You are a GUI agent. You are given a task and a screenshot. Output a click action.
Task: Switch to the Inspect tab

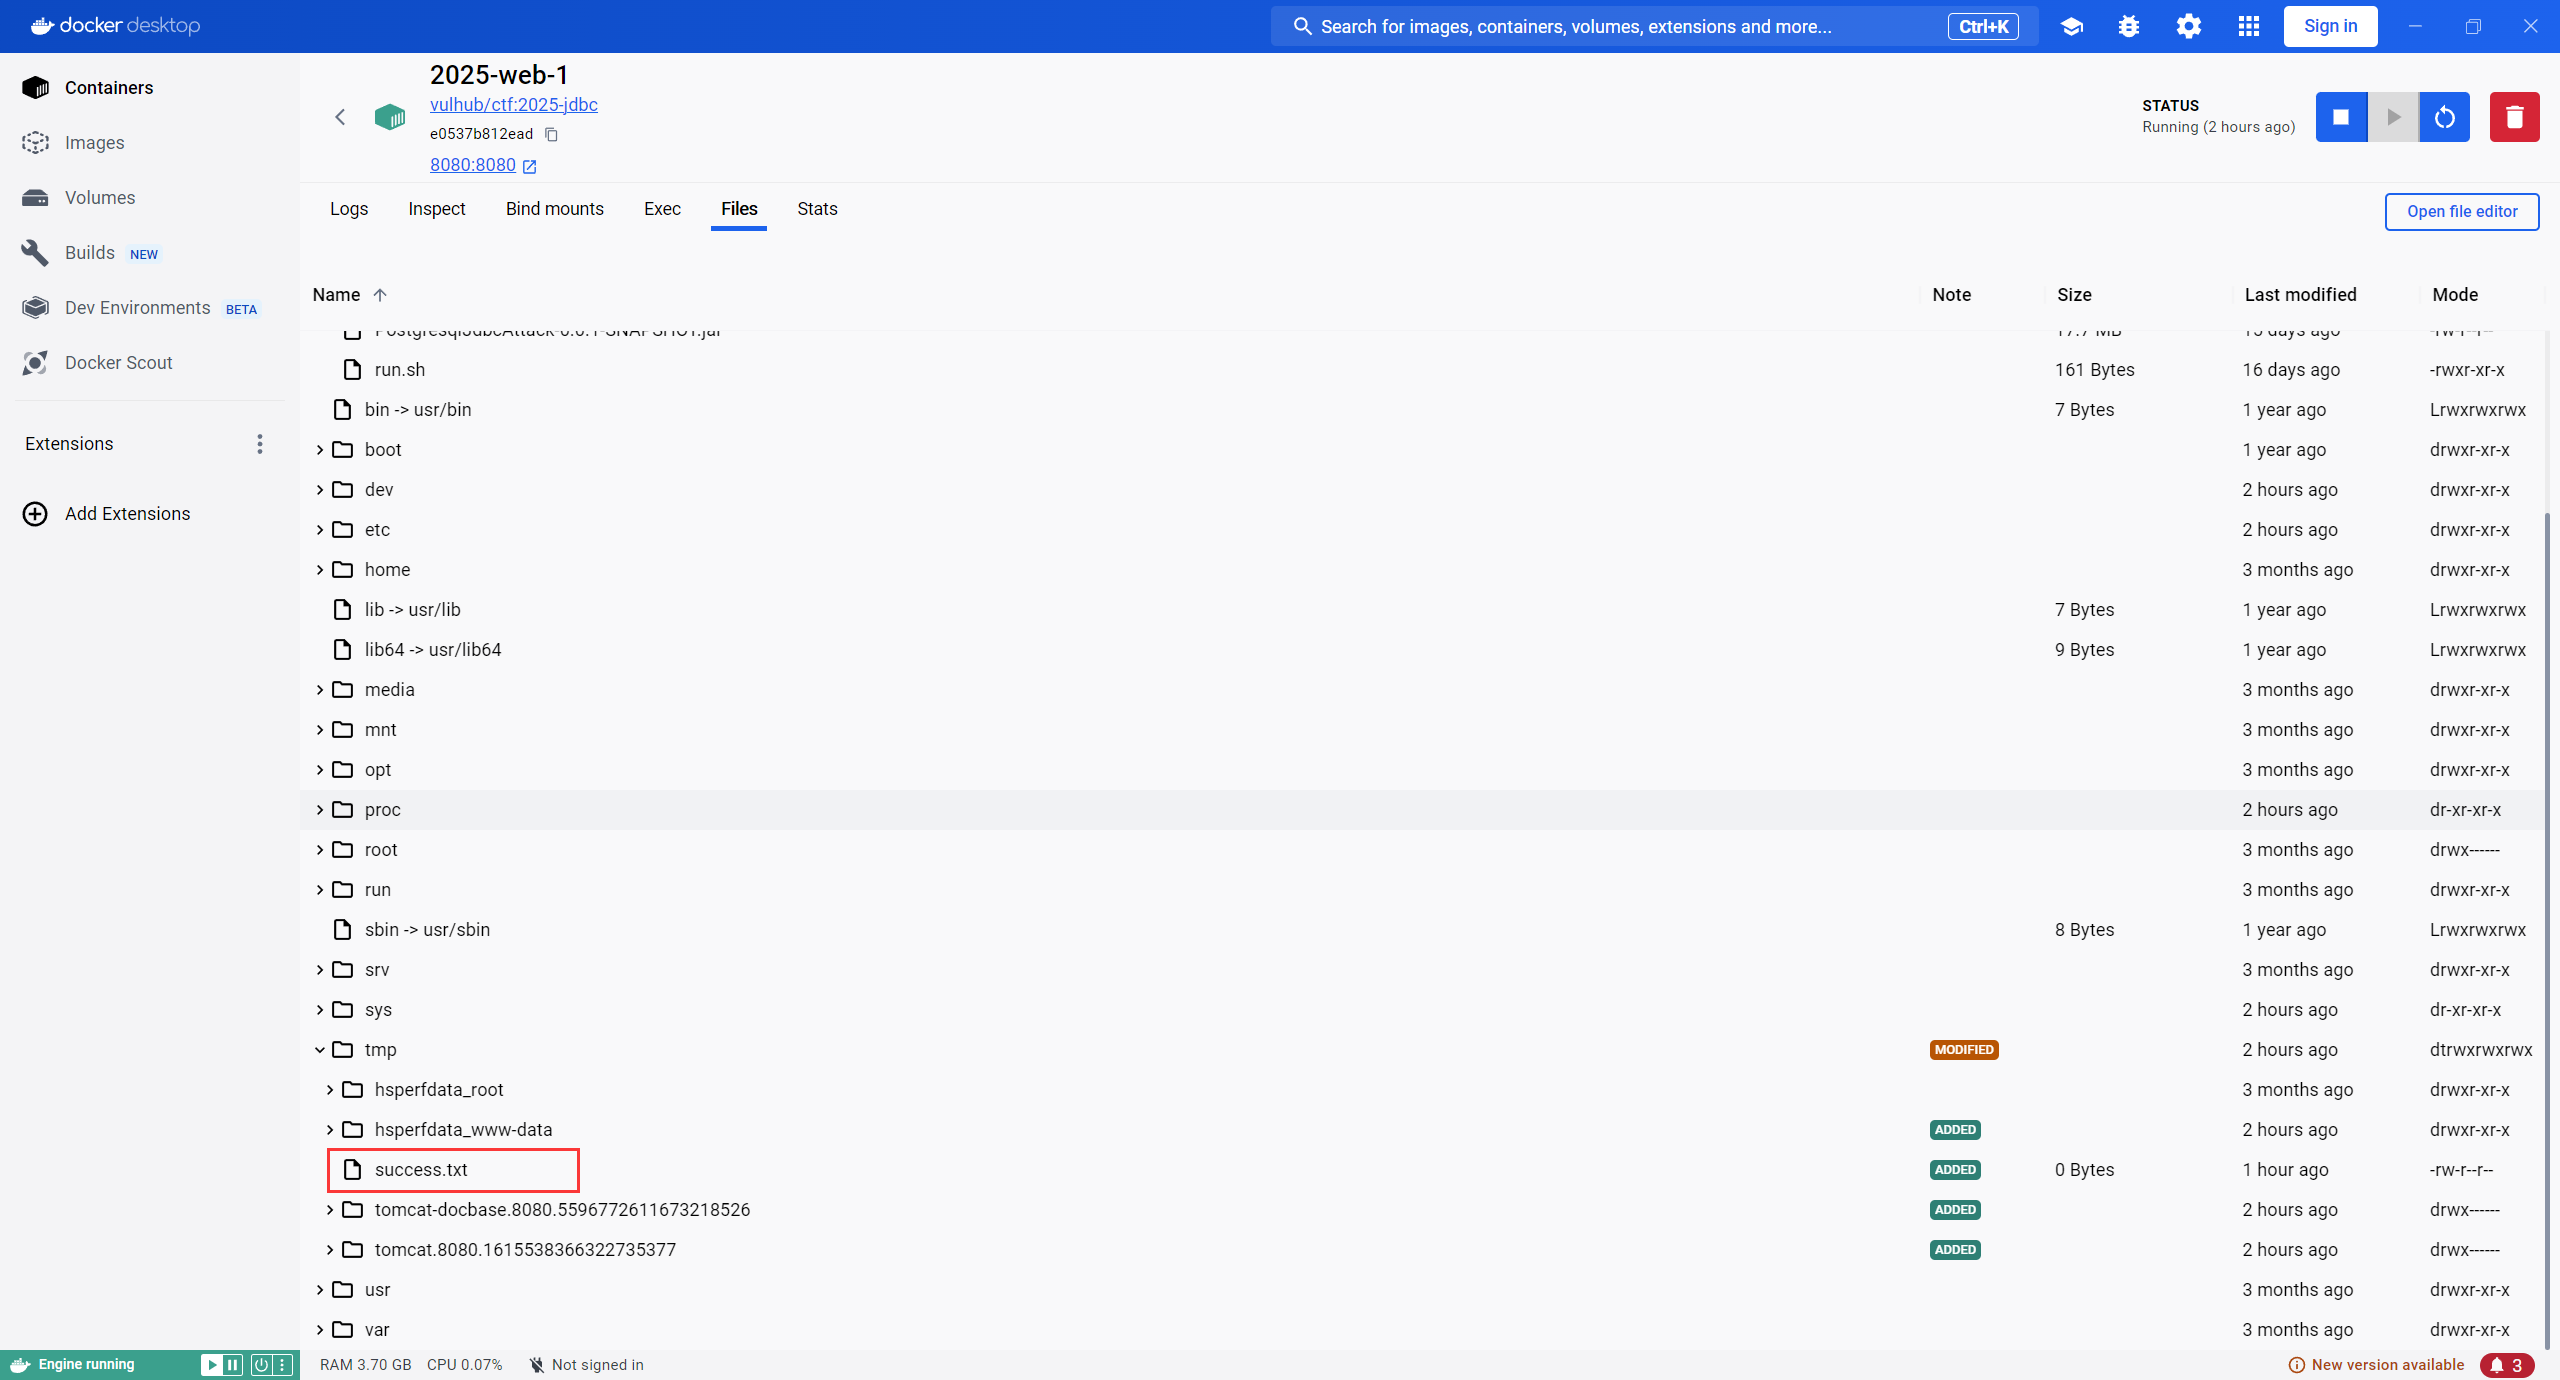tap(437, 209)
